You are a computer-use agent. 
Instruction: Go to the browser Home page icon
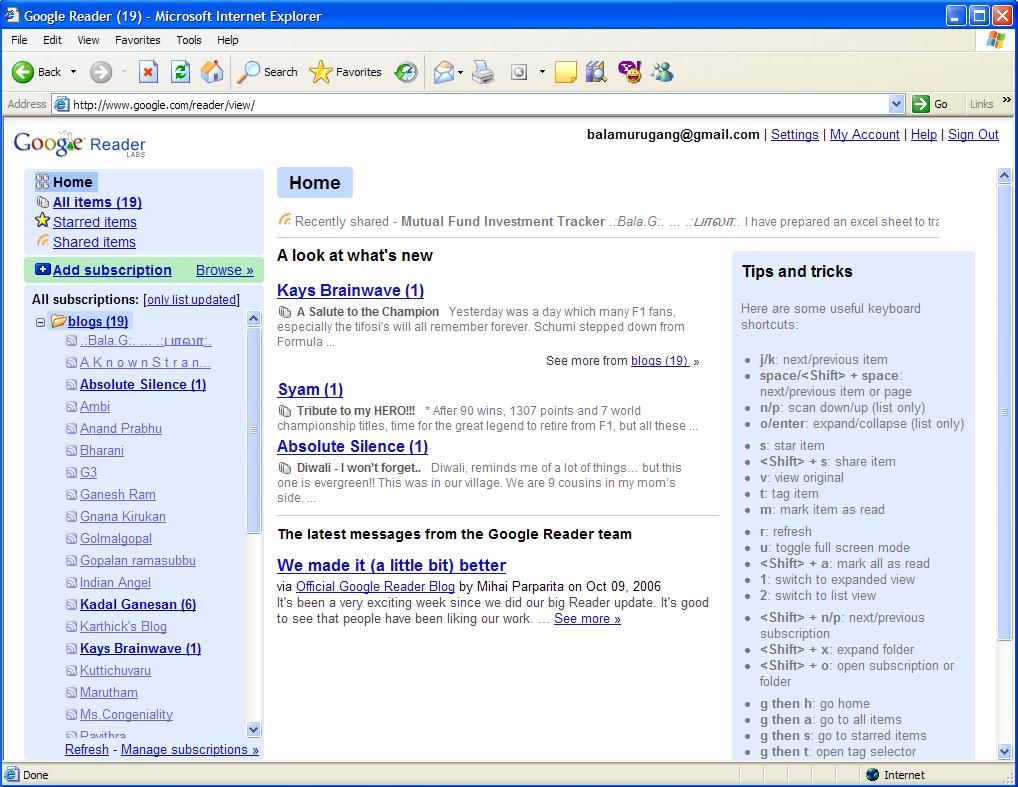tap(212, 72)
